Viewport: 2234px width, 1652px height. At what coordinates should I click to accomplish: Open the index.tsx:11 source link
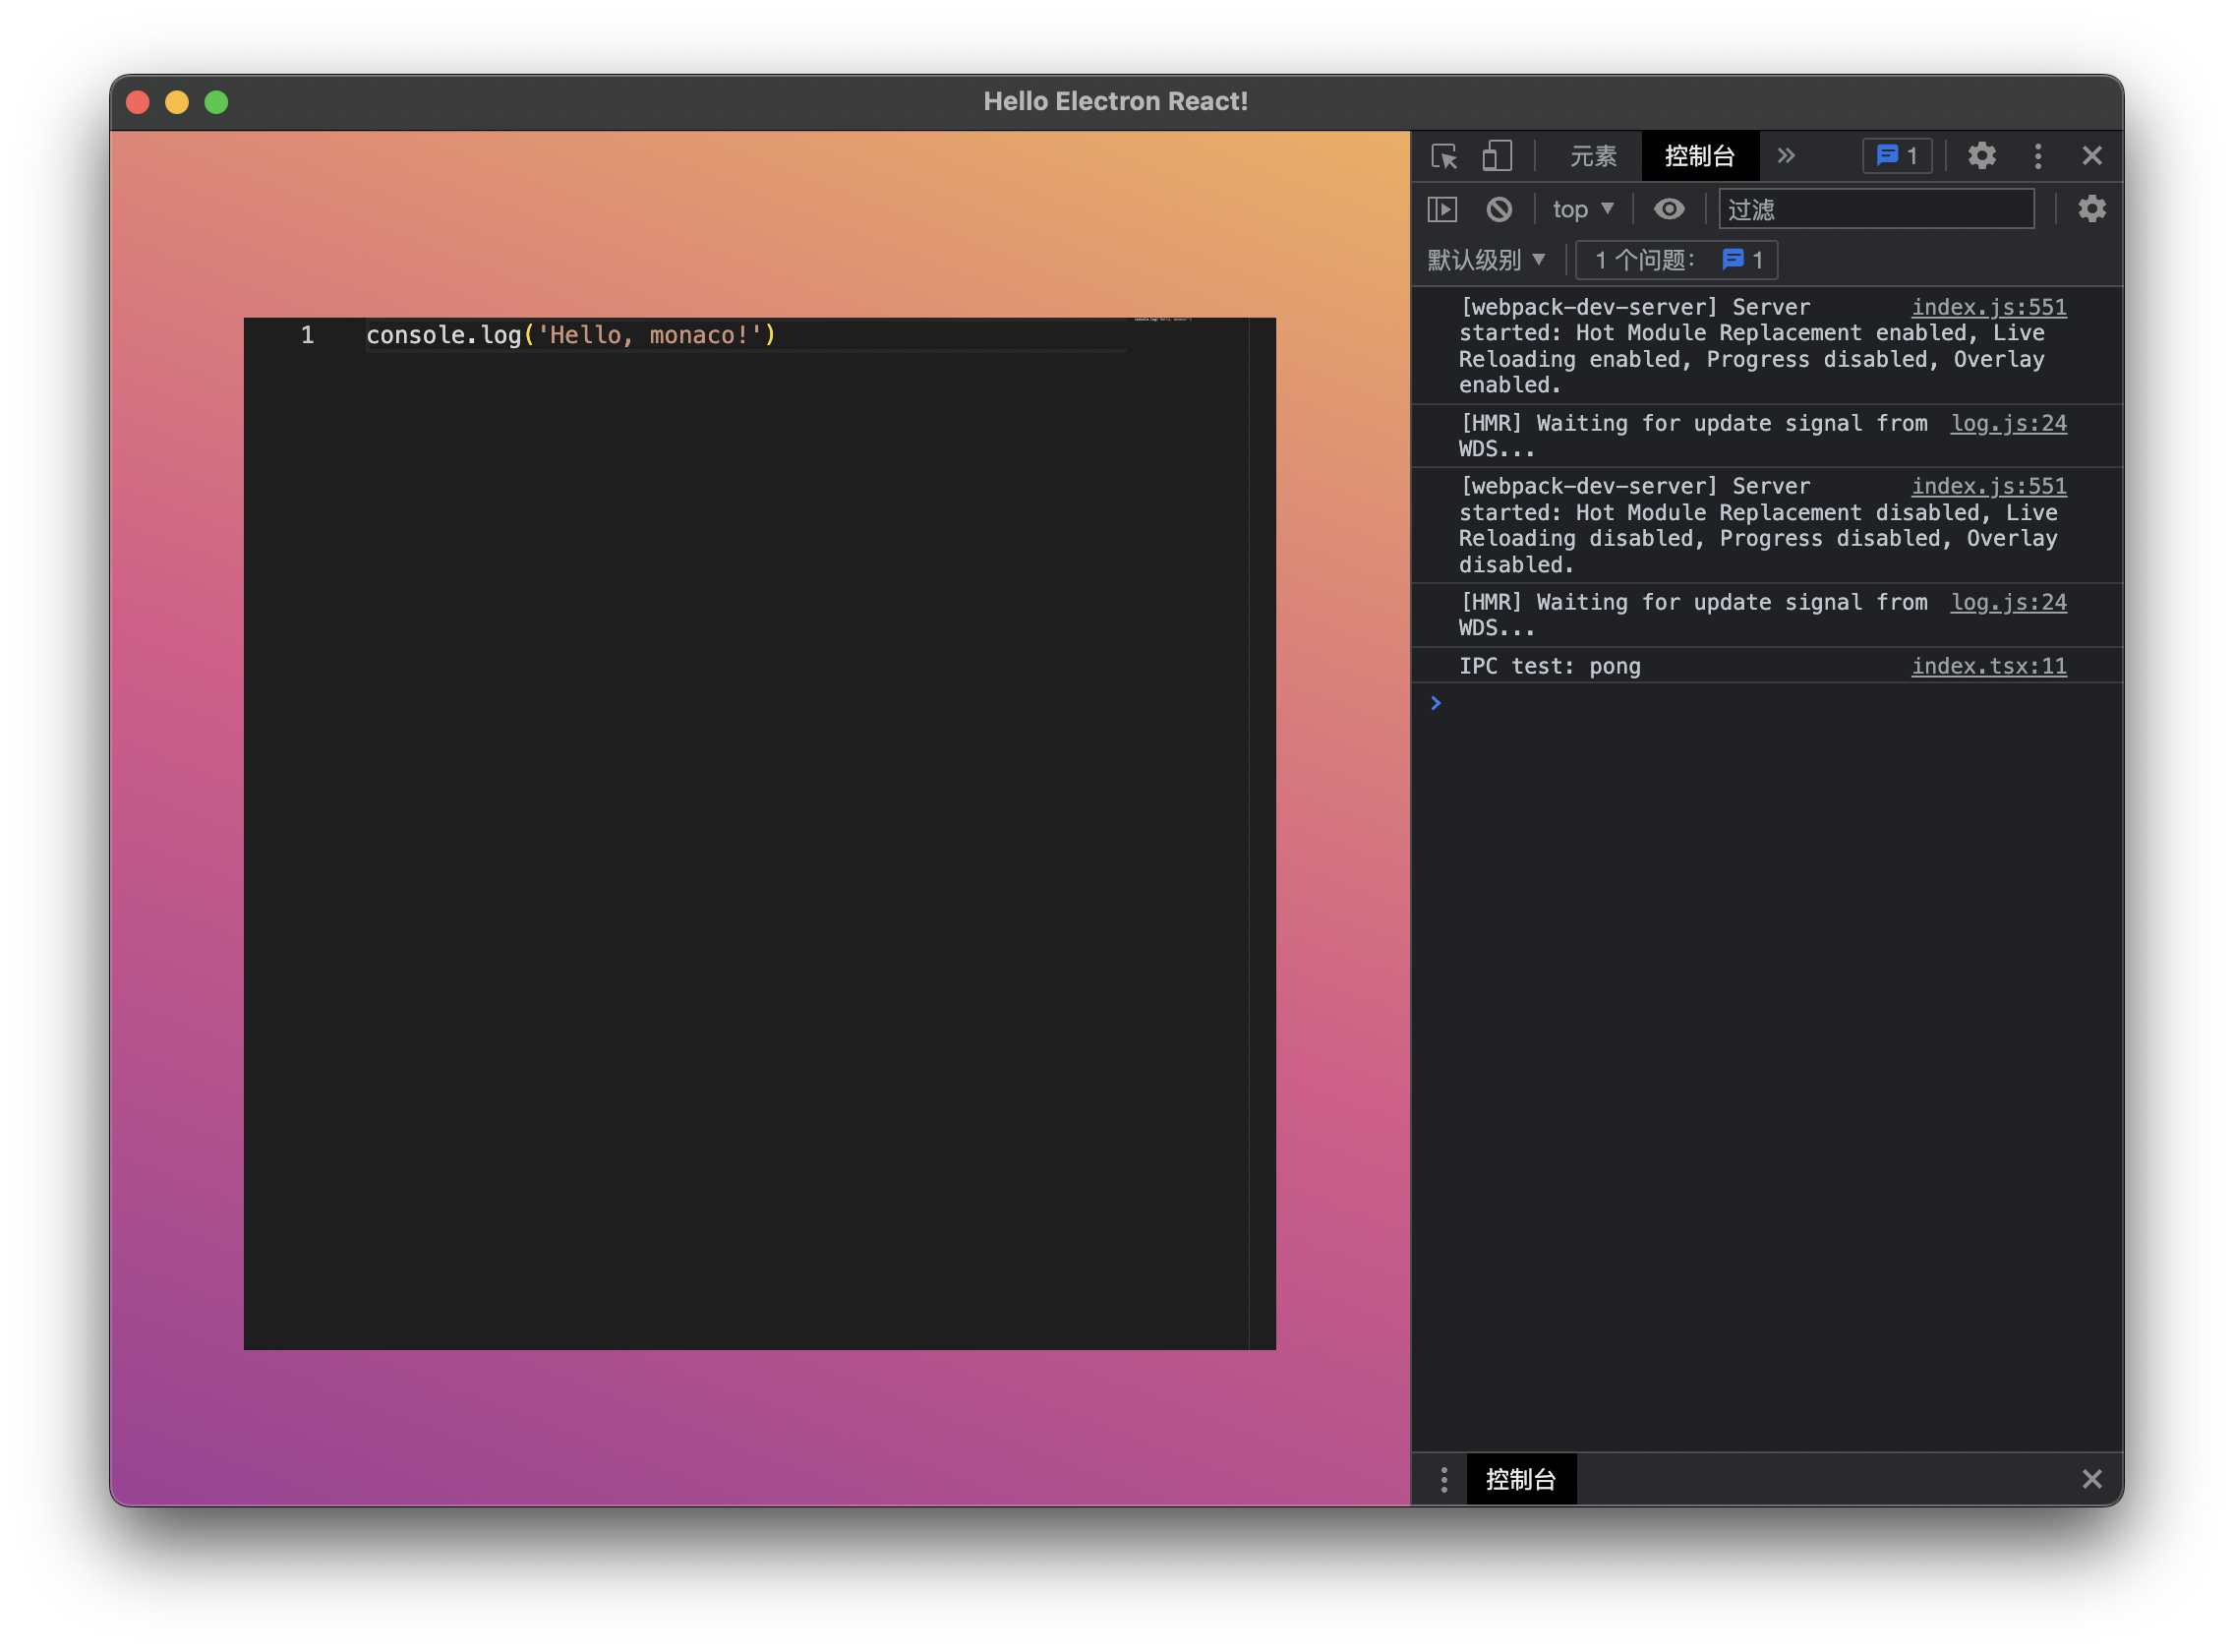[1988, 666]
